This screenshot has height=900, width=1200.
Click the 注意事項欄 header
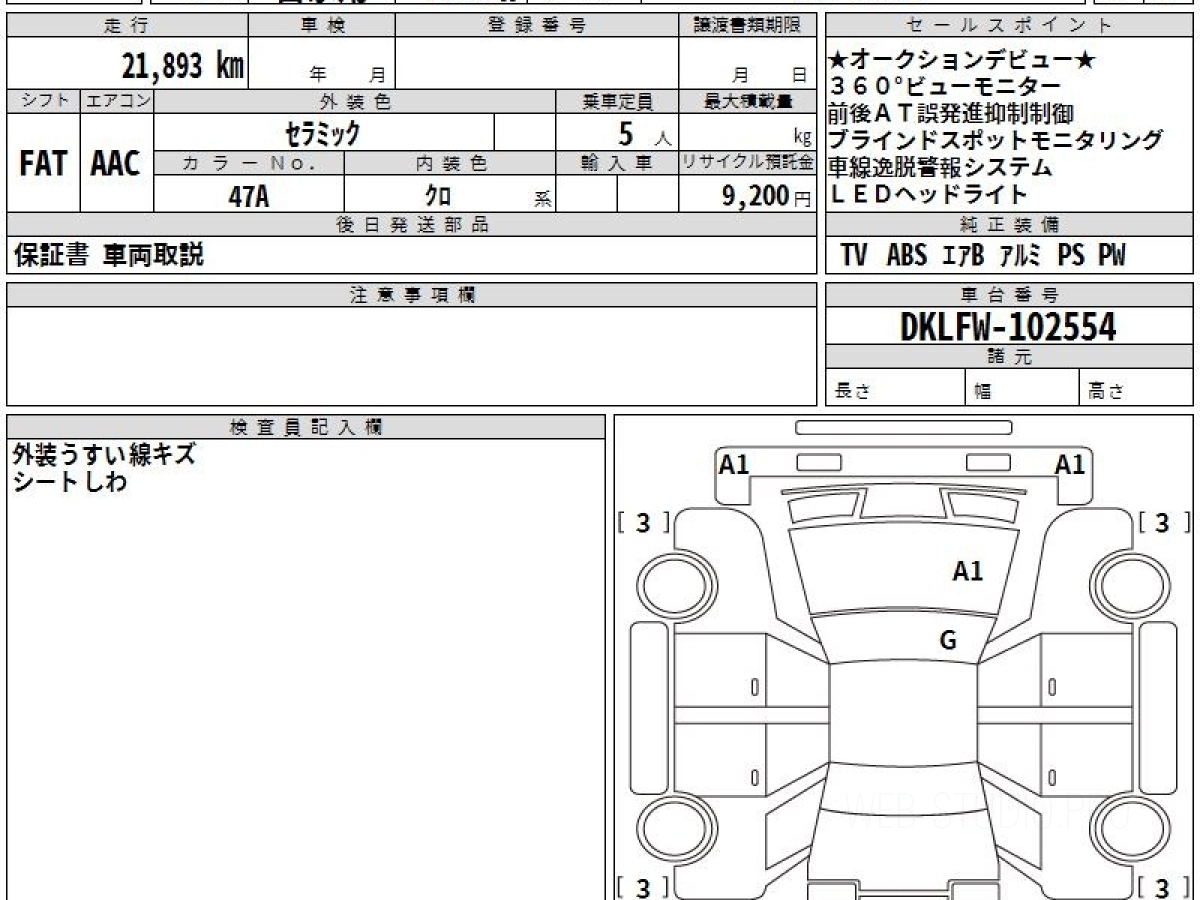pyautogui.click(x=412, y=295)
